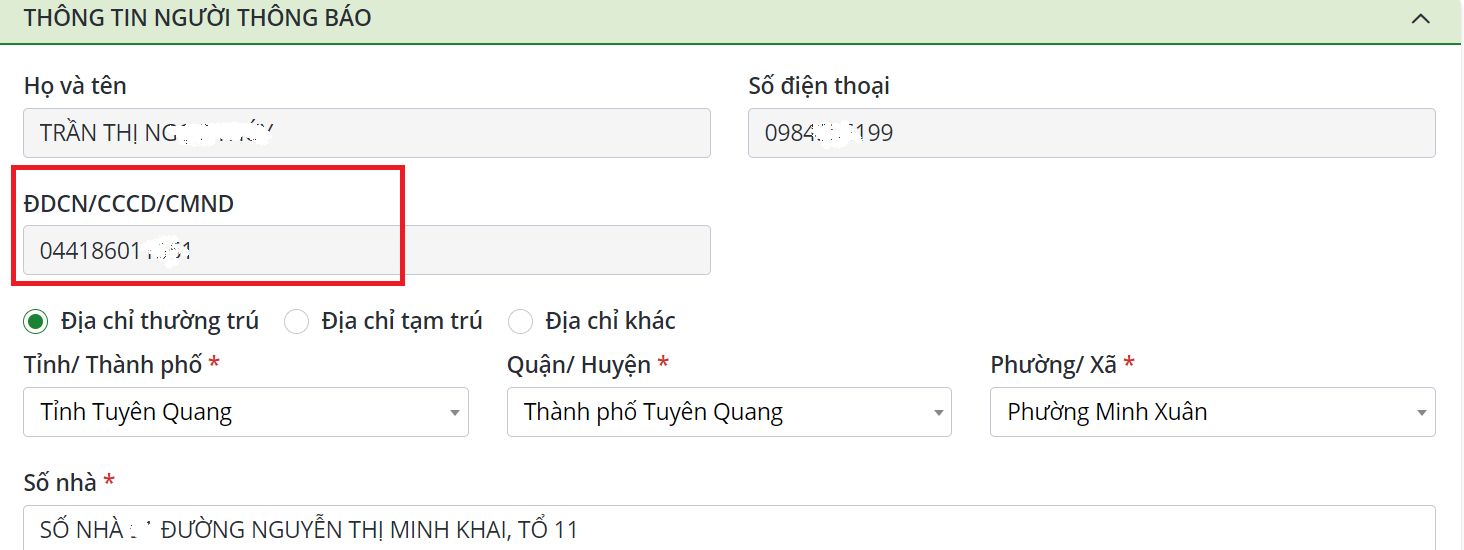The image size is (1464, 550).
Task: Select the Địa chỉ thường trú radio button
Action: (36, 321)
